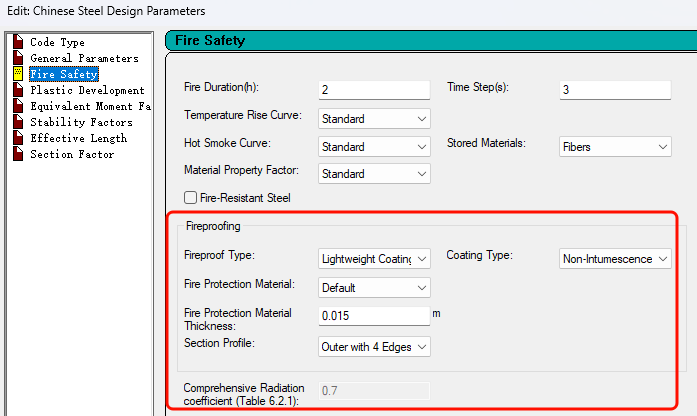Open the Section Profile dropdown
This screenshot has height=416, width=697.
[374, 347]
